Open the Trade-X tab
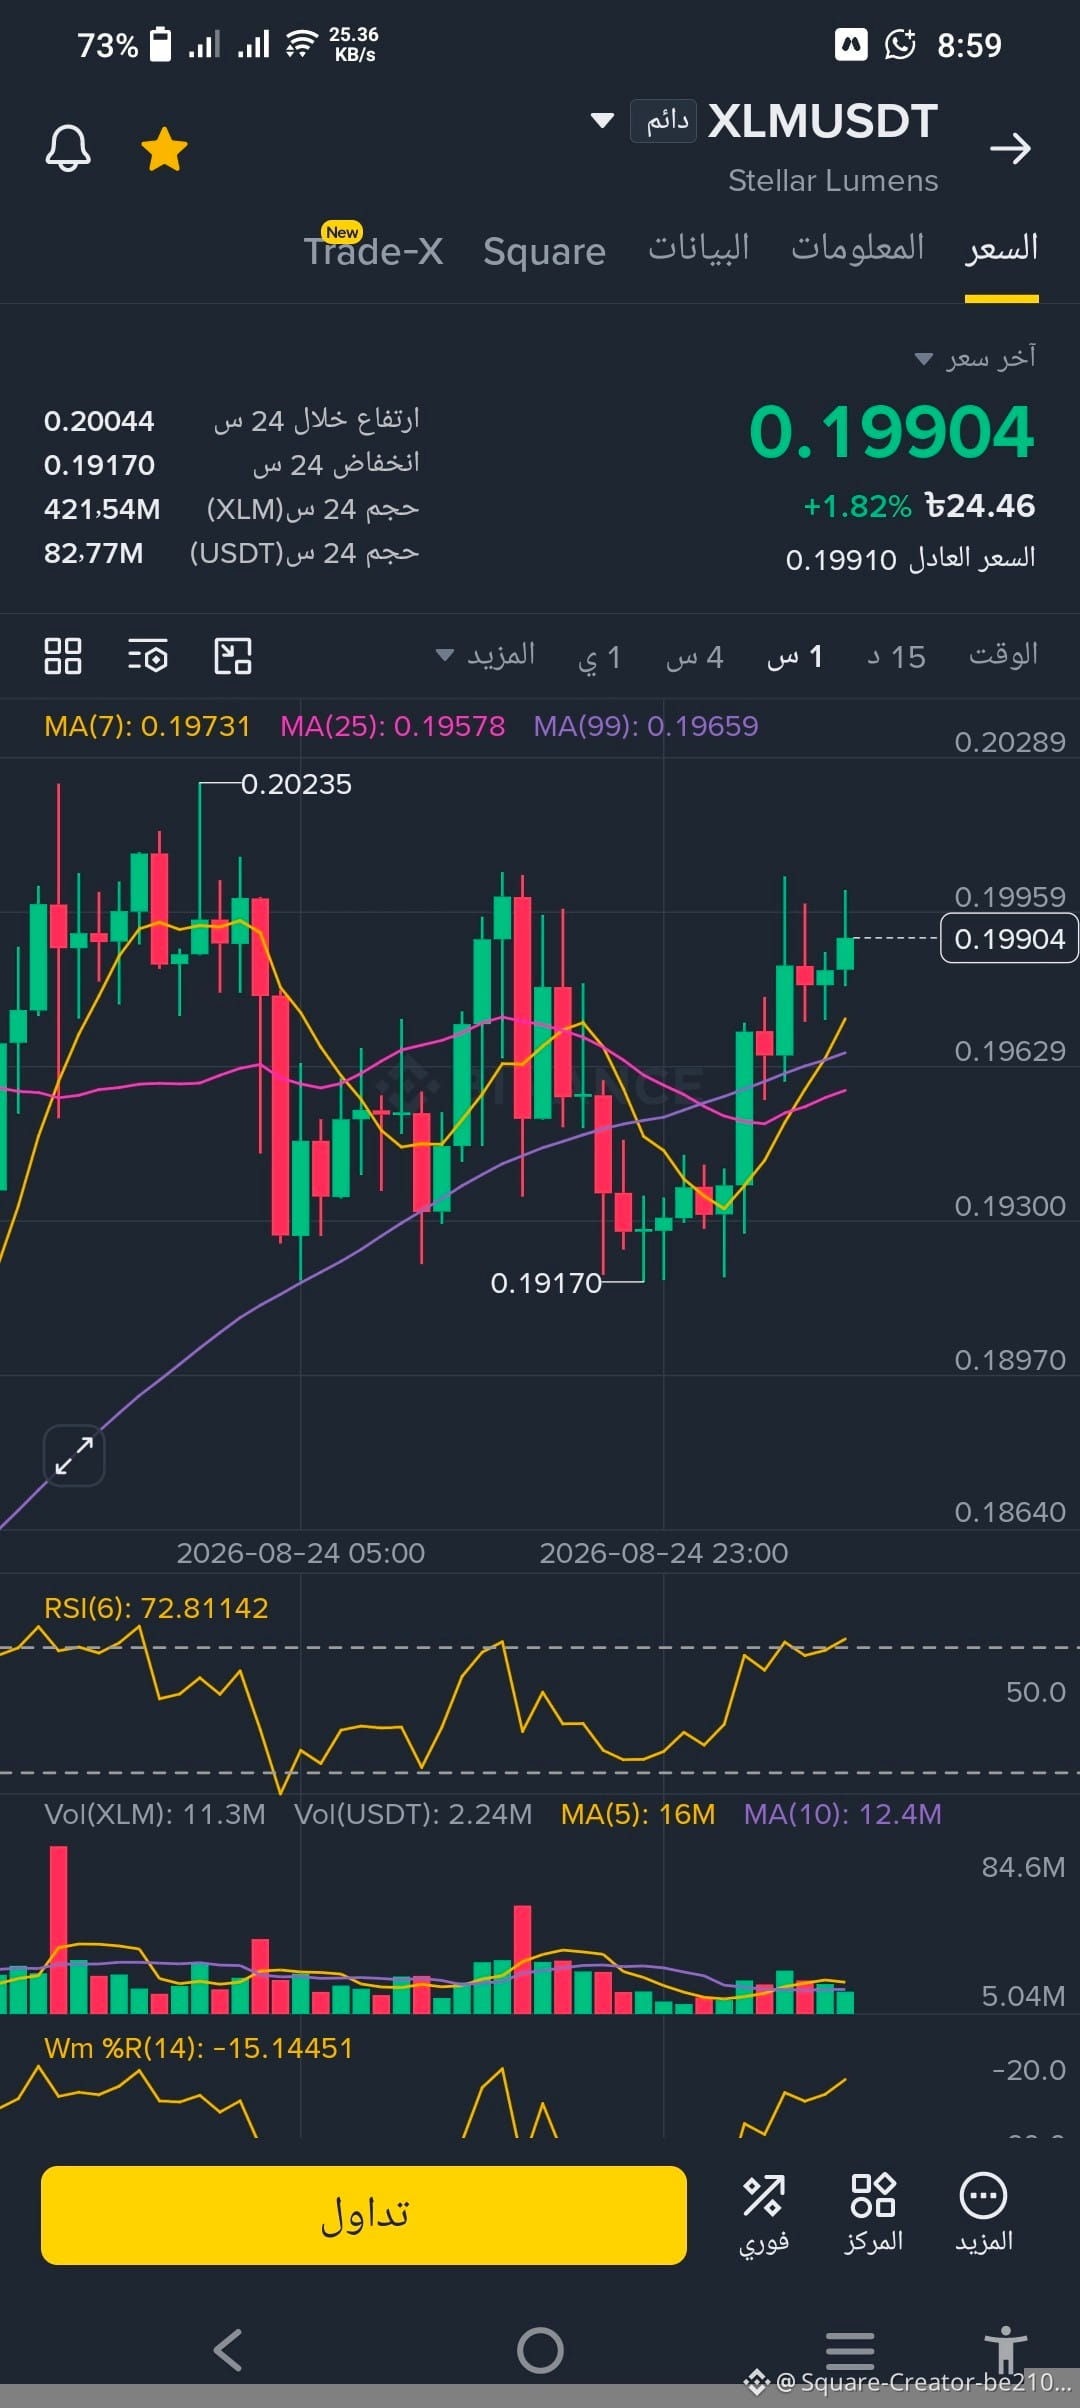Screen dimensions: 1080x2408 373,249
